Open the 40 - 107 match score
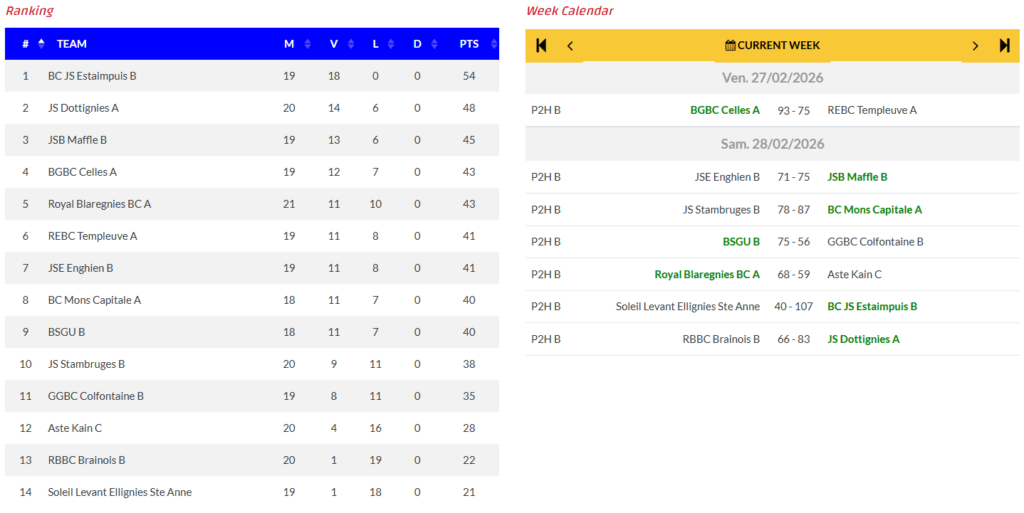The width and height of the screenshot is (1024, 513). (x=793, y=307)
